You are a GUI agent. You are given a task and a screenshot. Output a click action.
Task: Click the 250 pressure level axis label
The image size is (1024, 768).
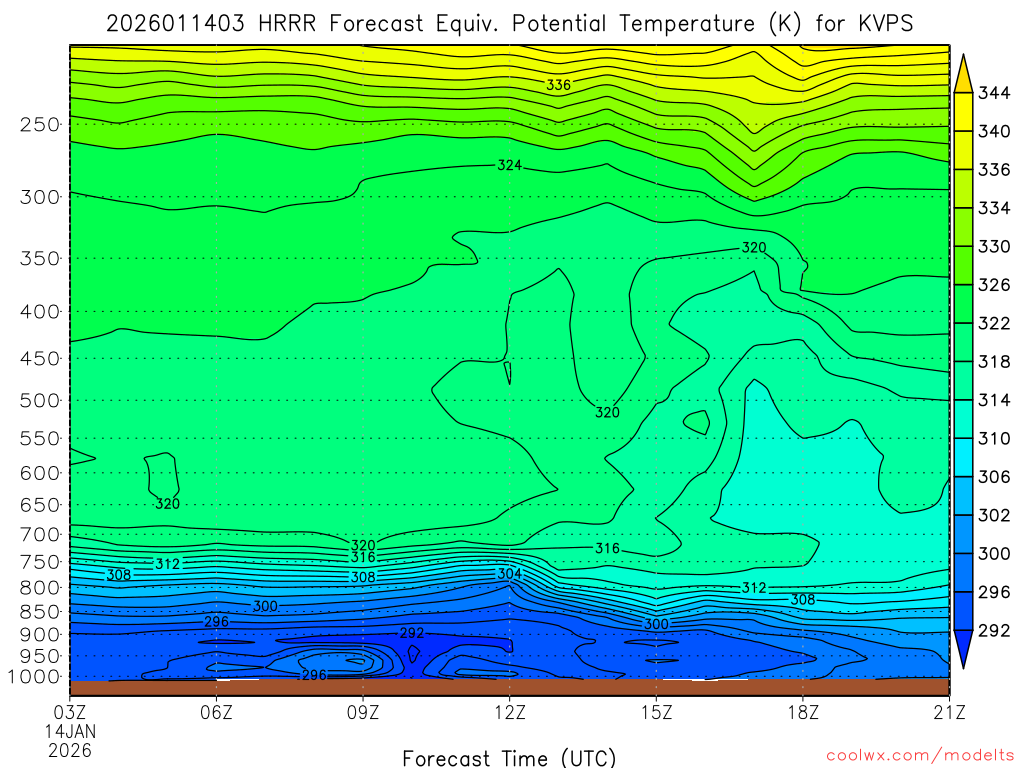(x=40, y=124)
